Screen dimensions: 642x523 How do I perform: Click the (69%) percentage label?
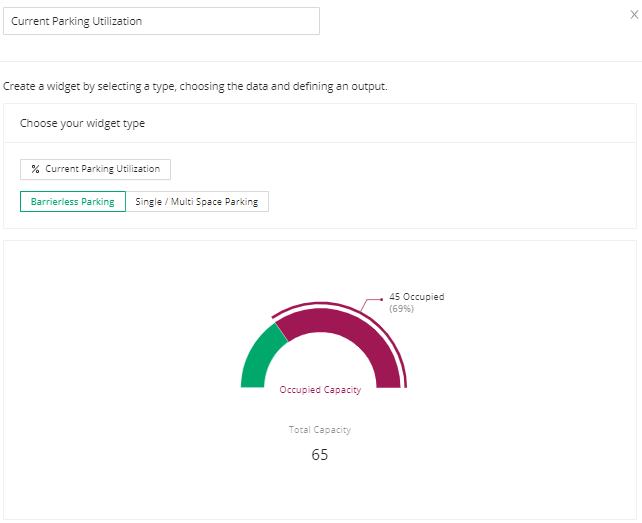coord(401,309)
